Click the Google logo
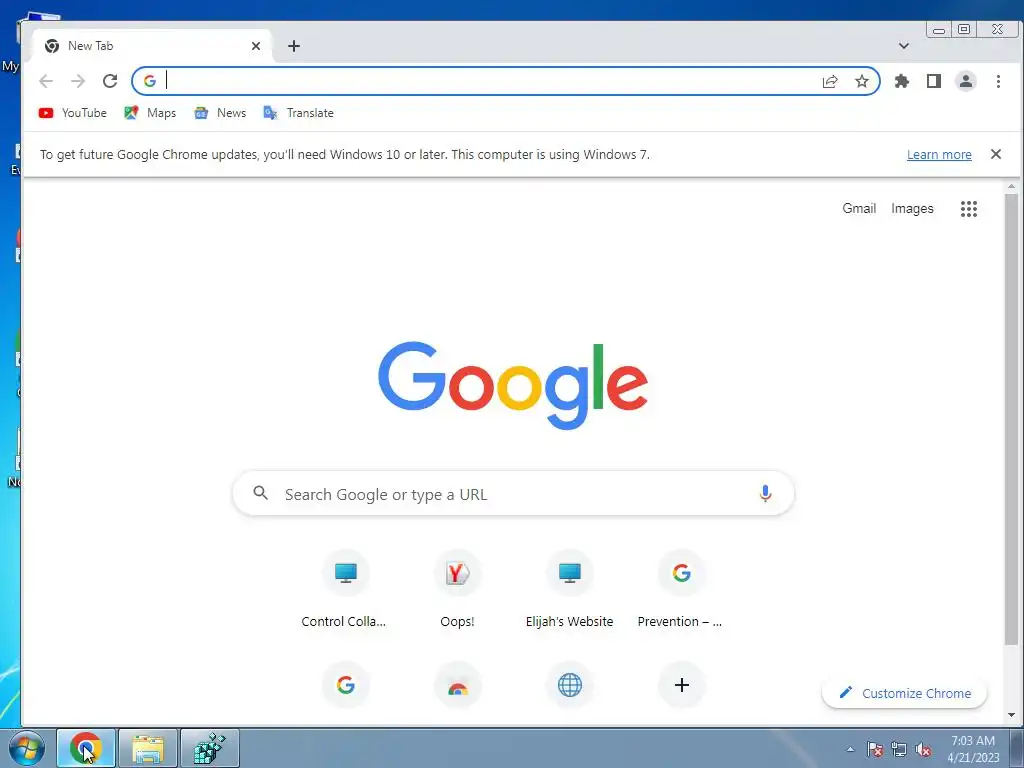The height and width of the screenshot is (768, 1024). pyautogui.click(x=513, y=385)
